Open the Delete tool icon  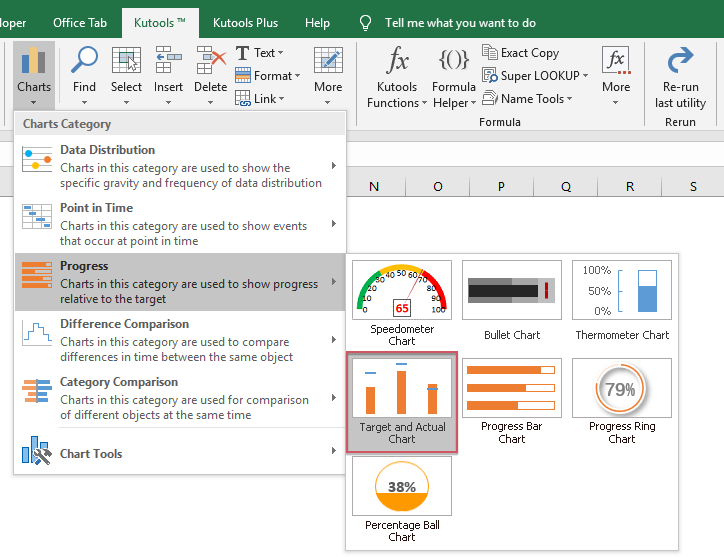click(x=211, y=60)
